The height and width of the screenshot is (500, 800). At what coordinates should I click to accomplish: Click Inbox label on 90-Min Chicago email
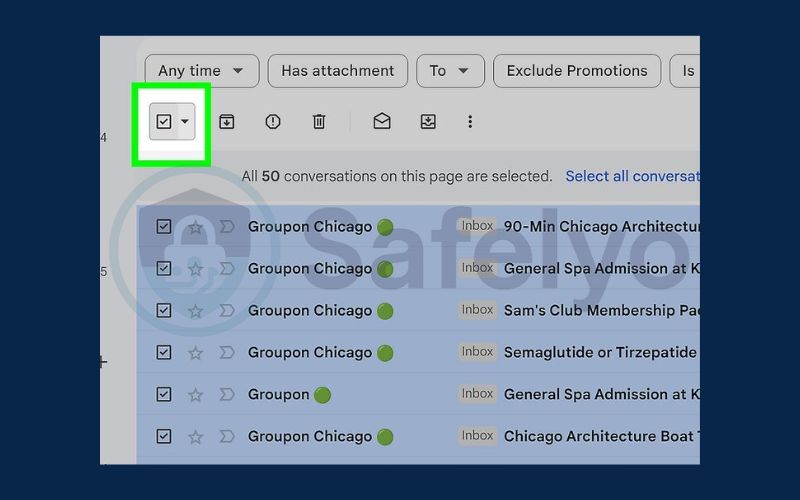[477, 226]
